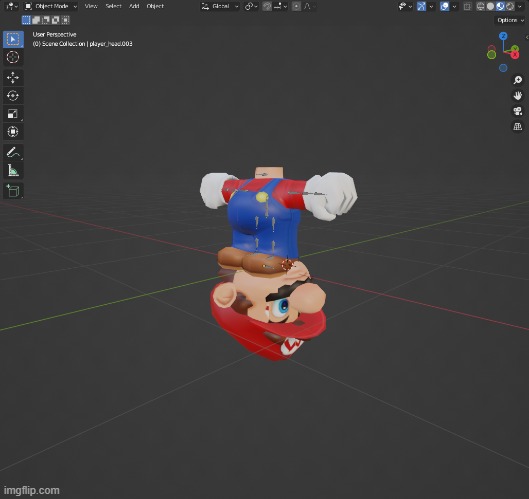
Task: Activate the Measure tool
Action: click(x=13, y=171)
